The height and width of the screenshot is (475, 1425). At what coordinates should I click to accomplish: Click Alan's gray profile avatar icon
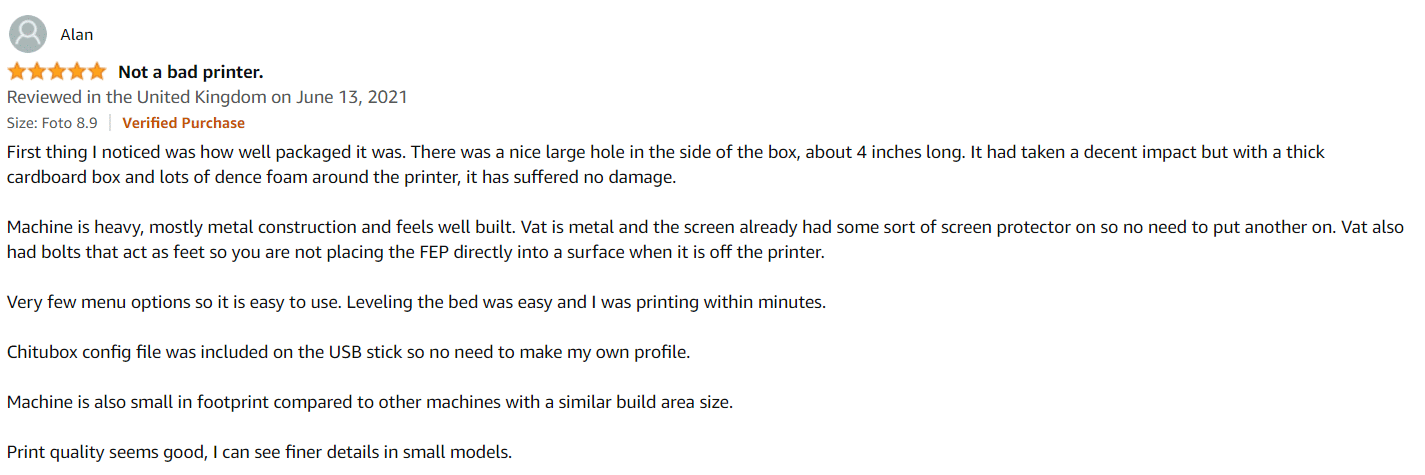(27, 34)
